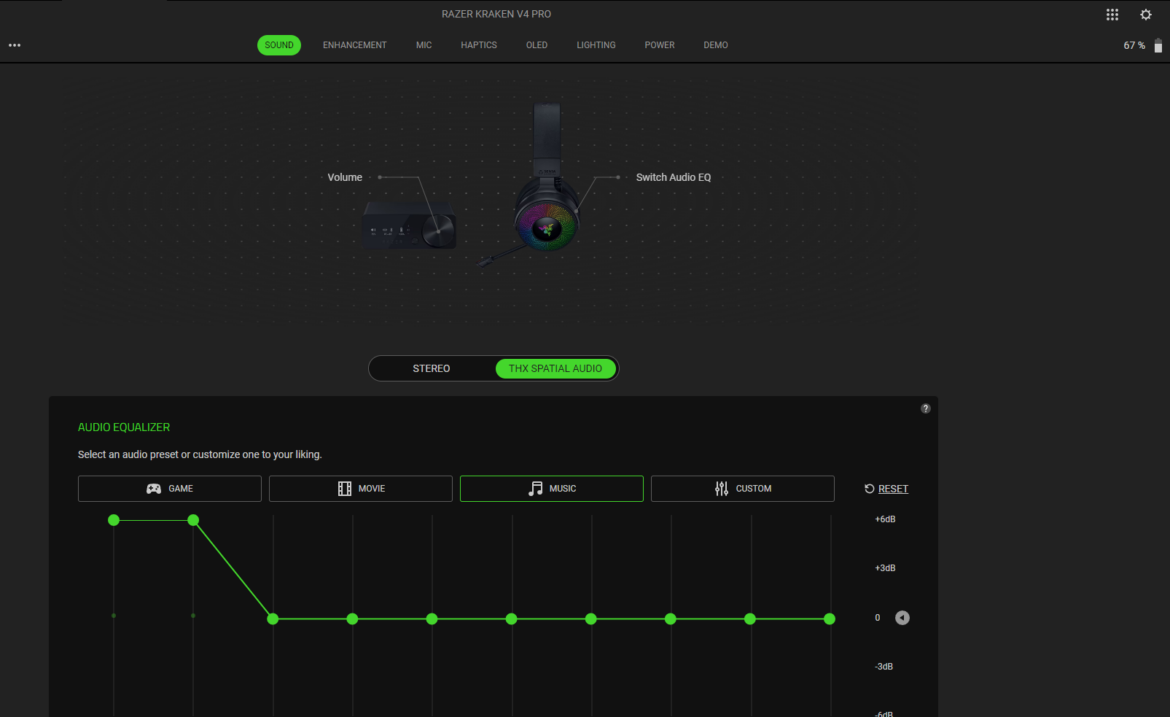Switch to the Mic tab
The height and width of the screenshot is (717, 1170).
point(424,45)
